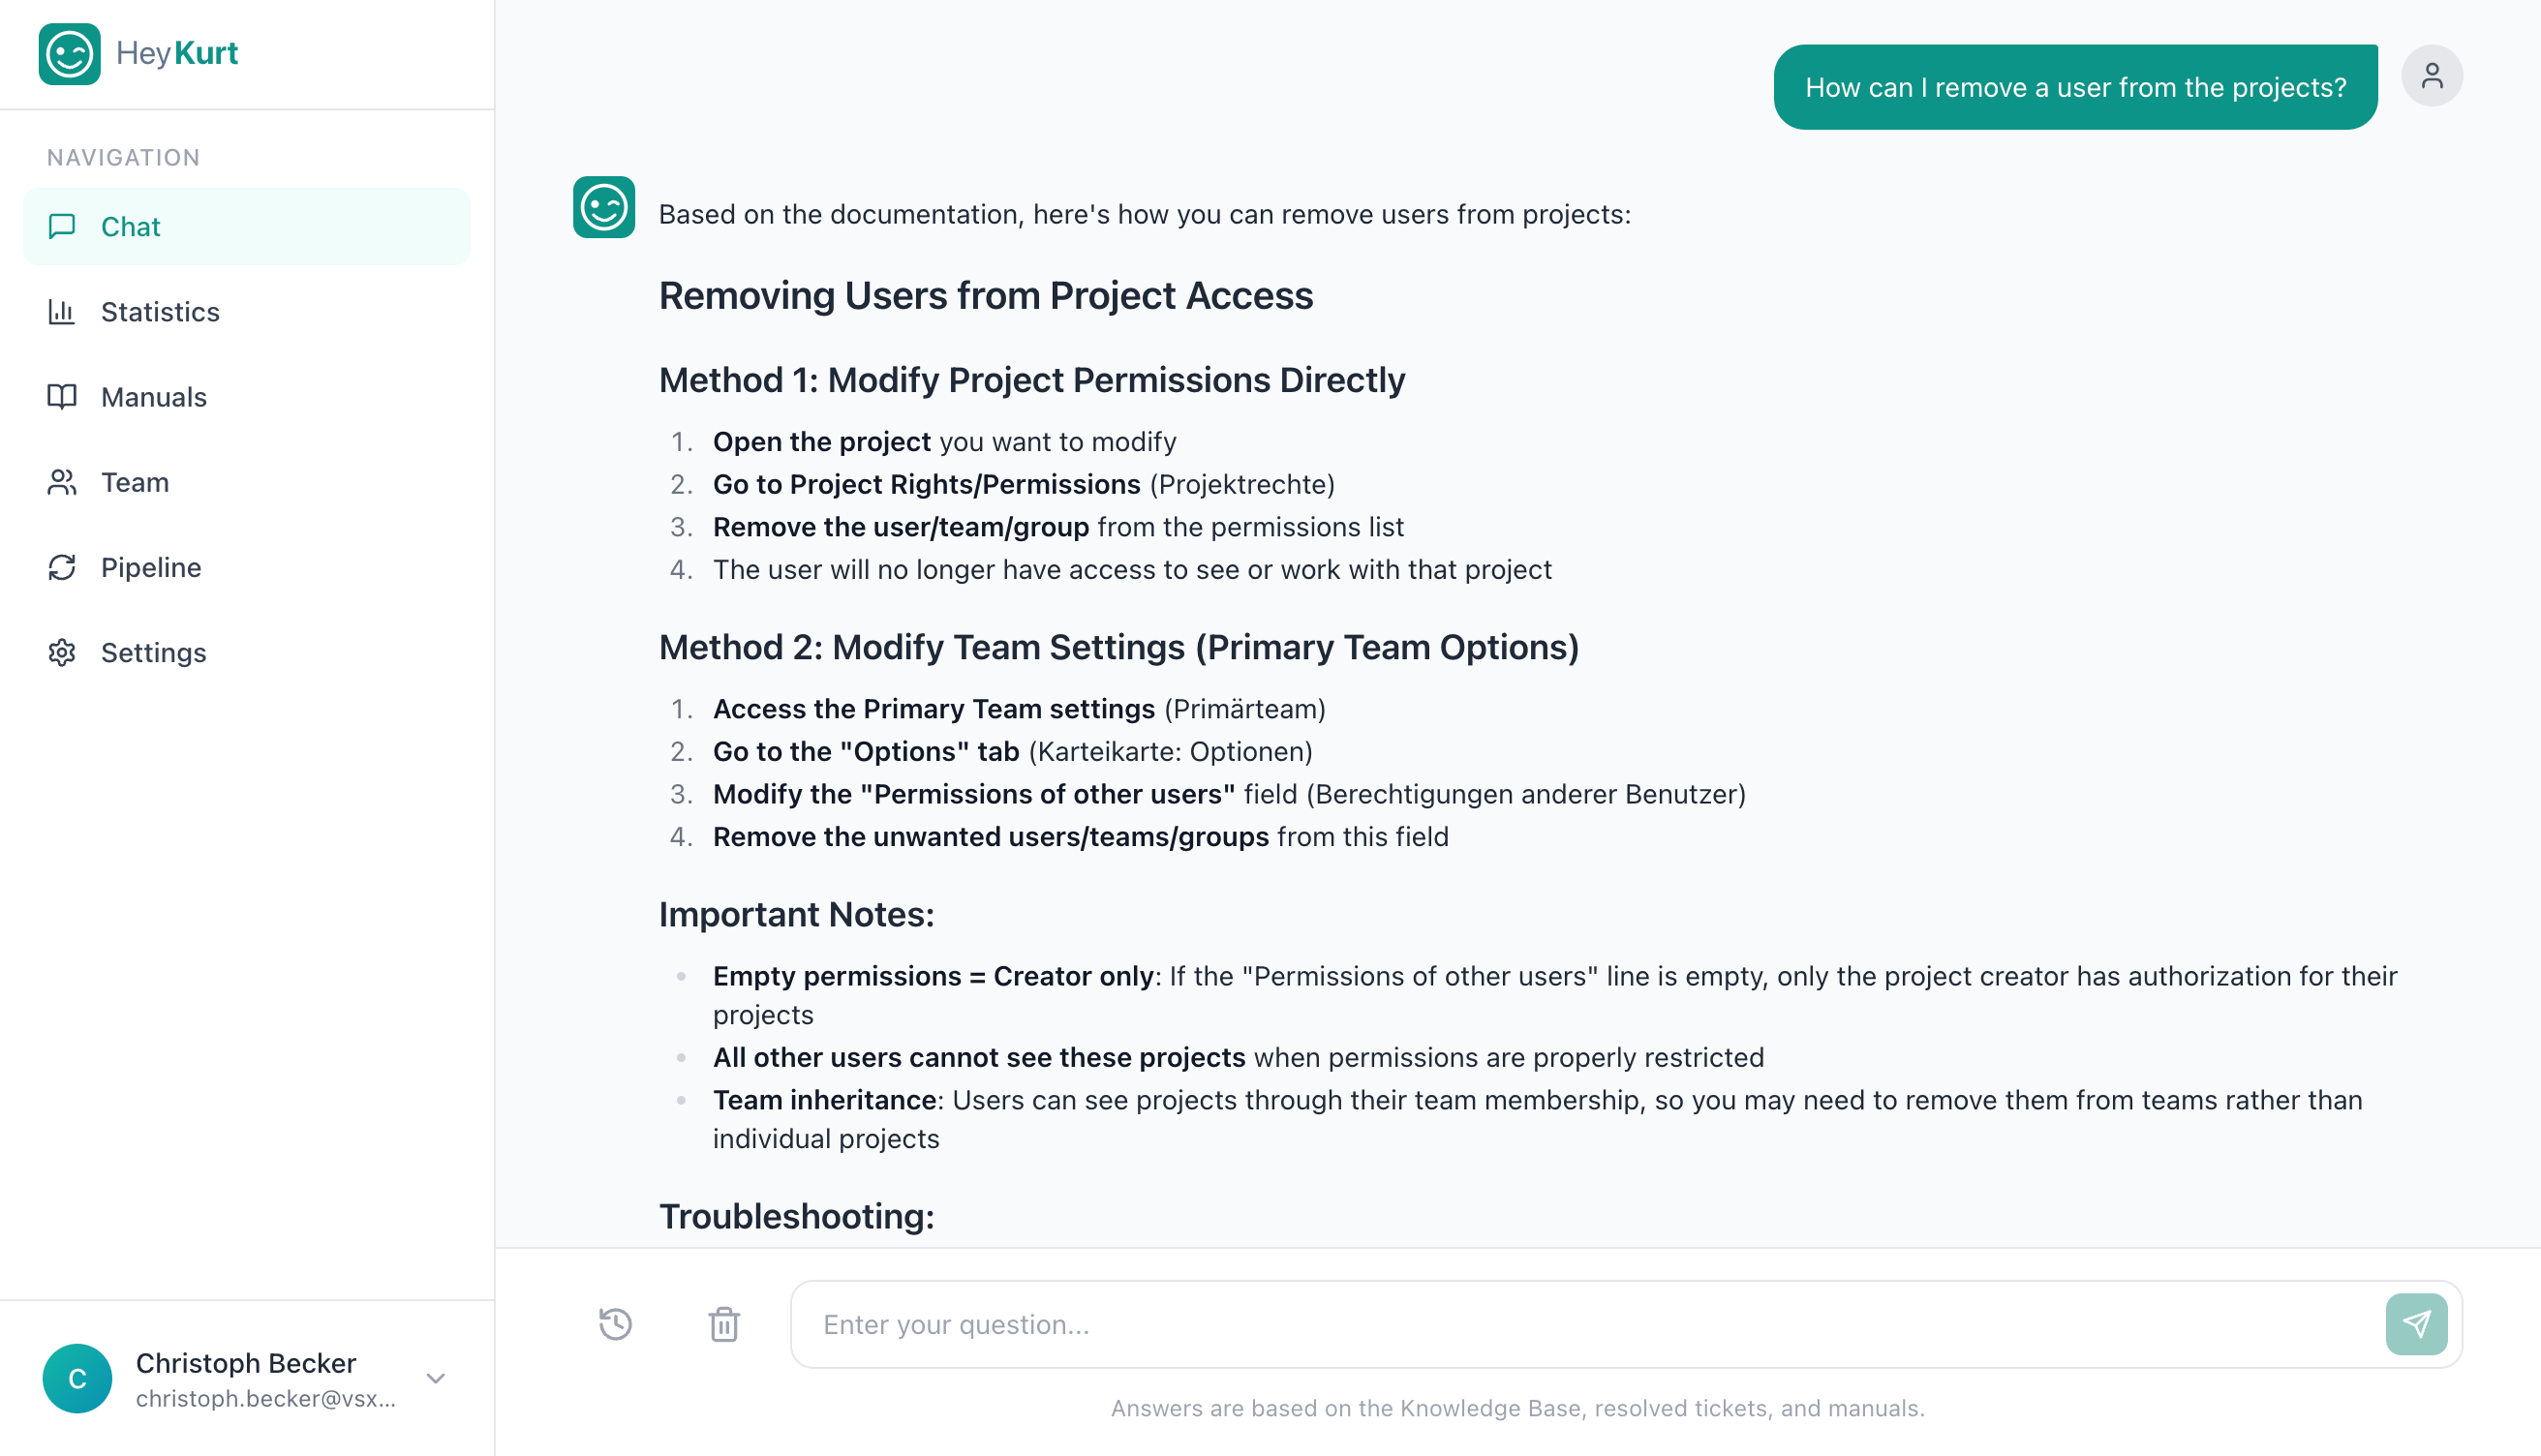Select the Settings label in navigation
The width and height of the screenshot is (2541, 1456).
(x=153, y=652)
